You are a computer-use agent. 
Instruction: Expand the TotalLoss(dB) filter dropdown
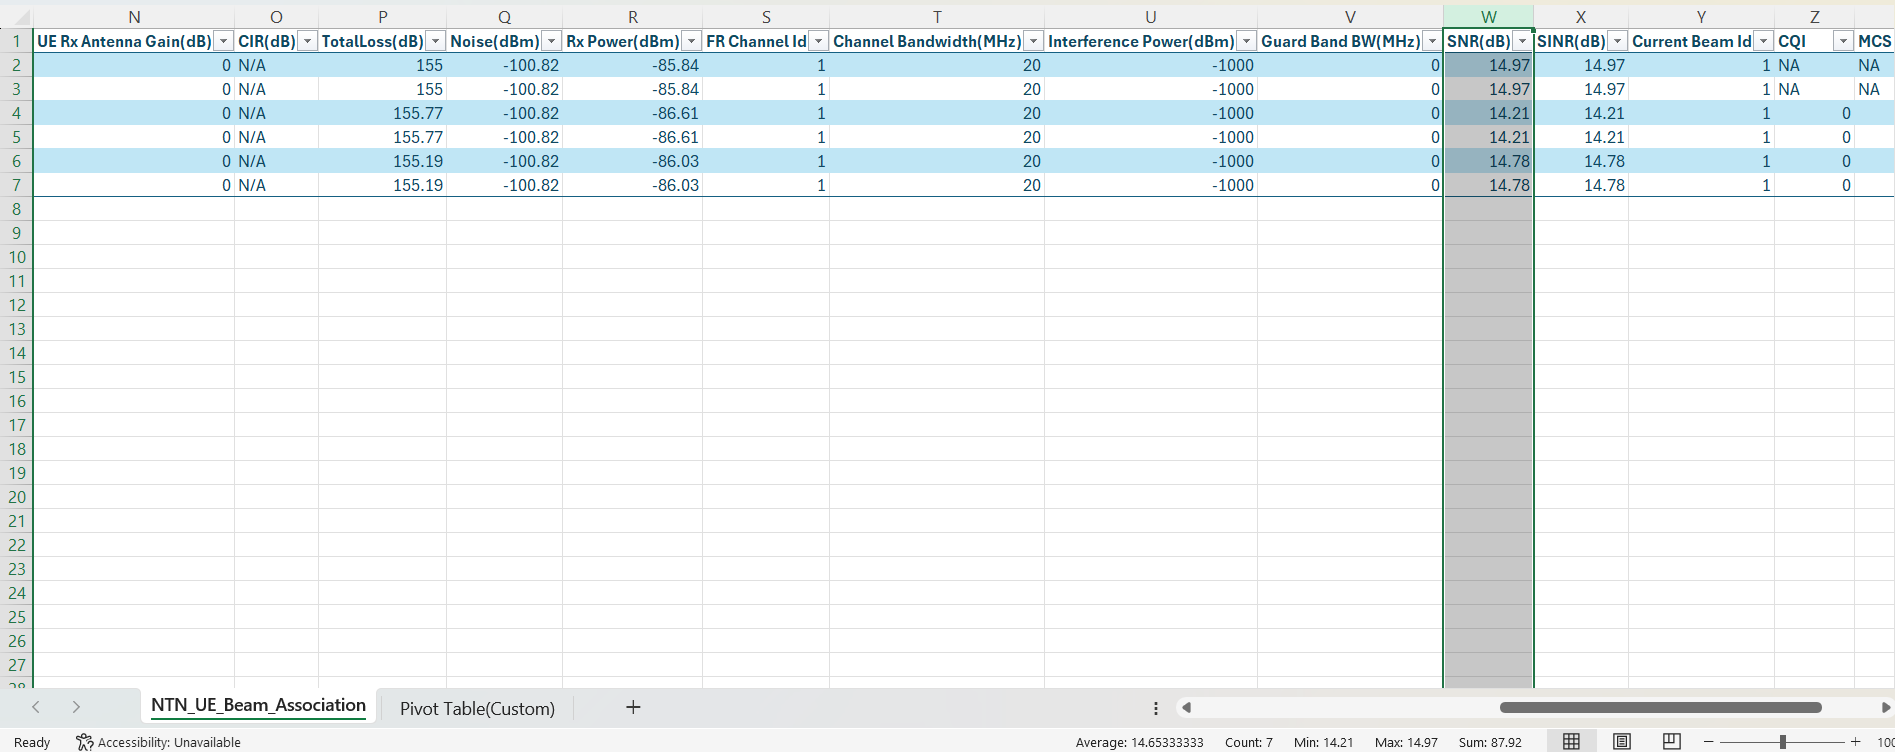[x=435, y=41]
